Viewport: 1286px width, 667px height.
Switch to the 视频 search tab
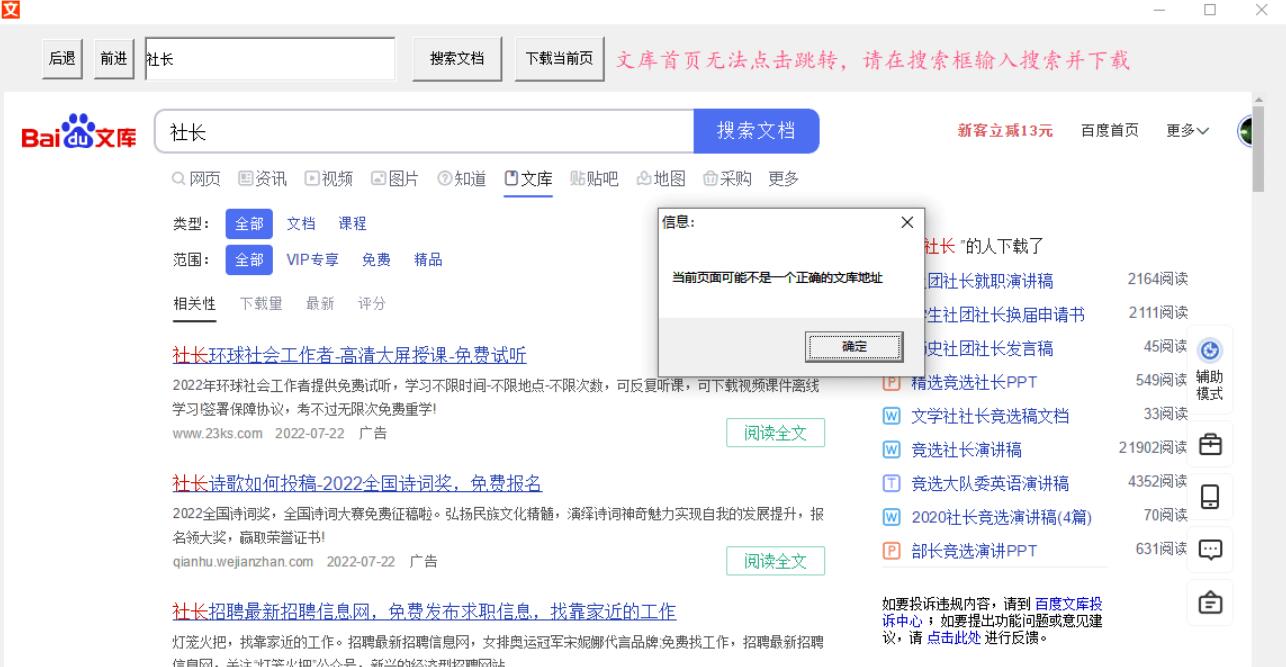(329, 179)
